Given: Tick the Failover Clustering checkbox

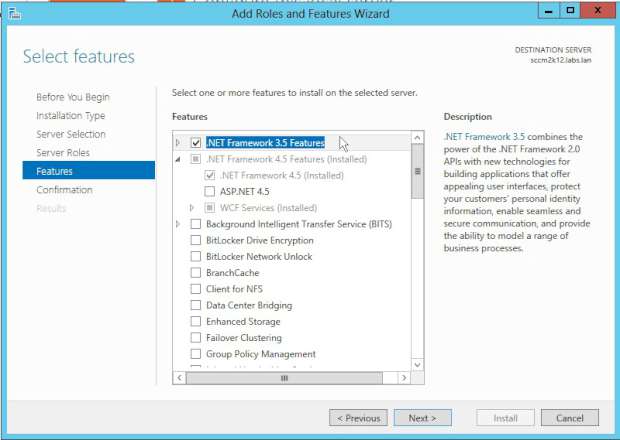Looking at the screenshot, I should 196,338.
